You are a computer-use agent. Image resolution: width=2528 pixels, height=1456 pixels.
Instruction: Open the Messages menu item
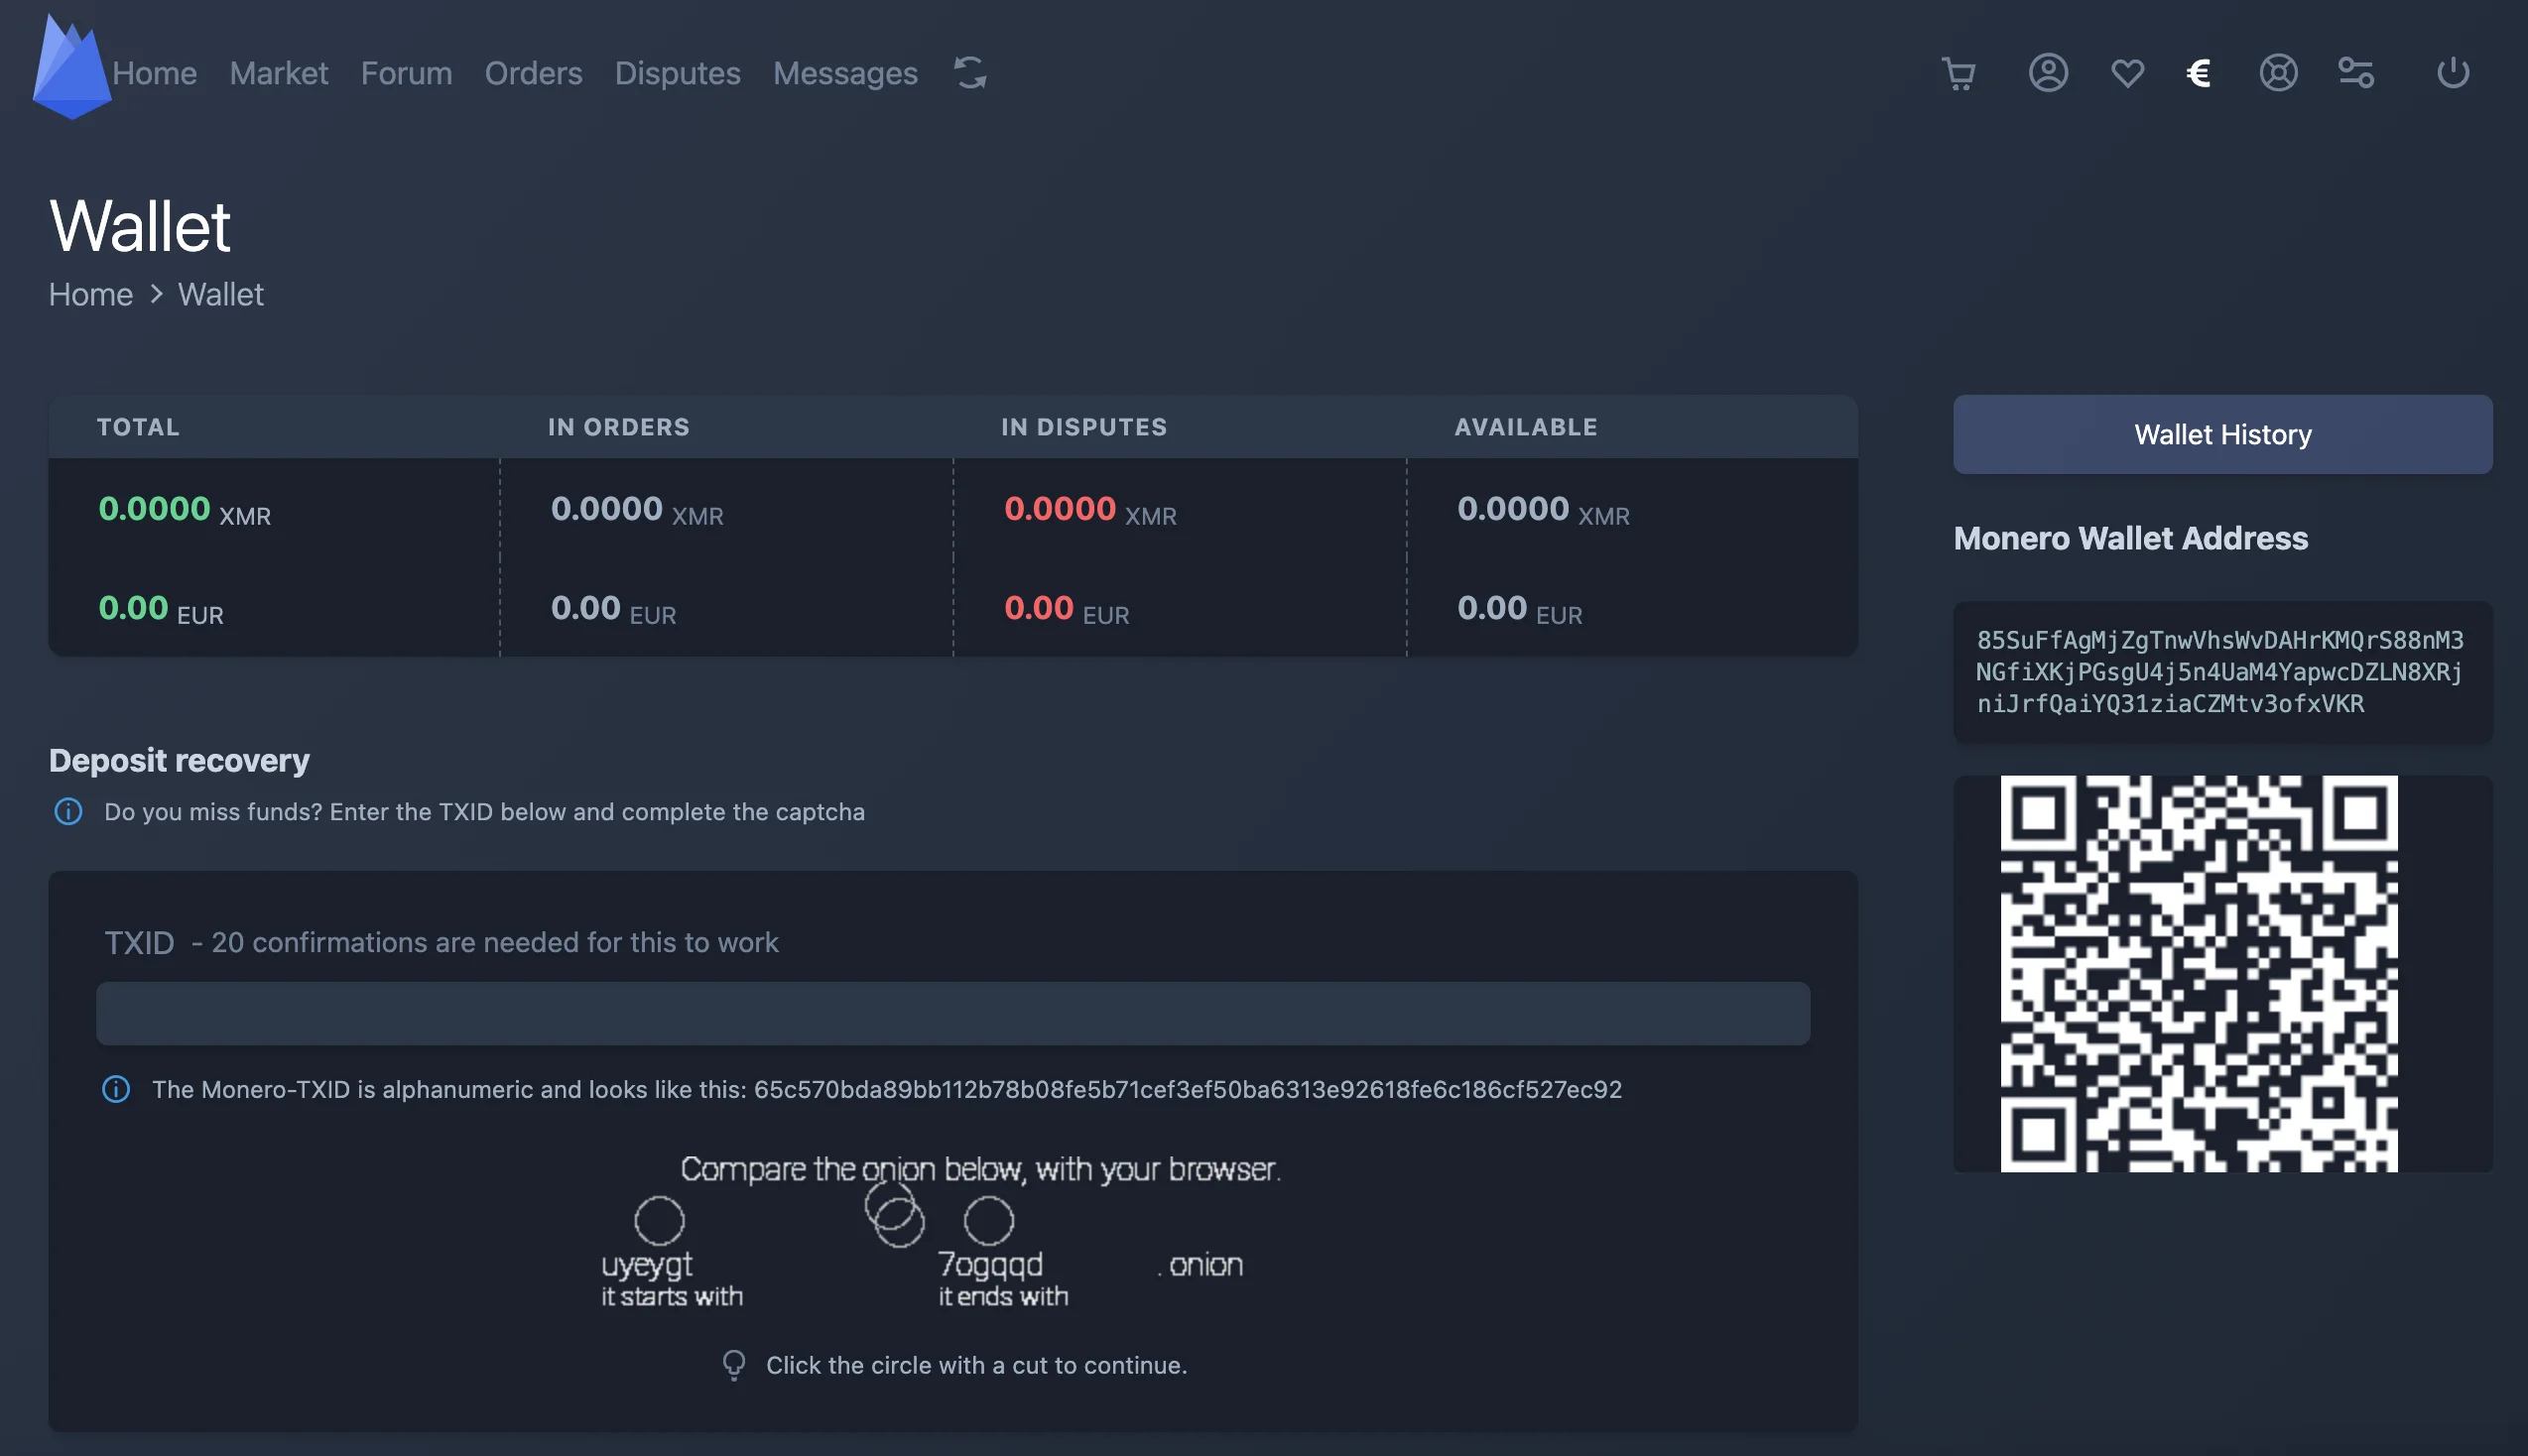[845, 73]
